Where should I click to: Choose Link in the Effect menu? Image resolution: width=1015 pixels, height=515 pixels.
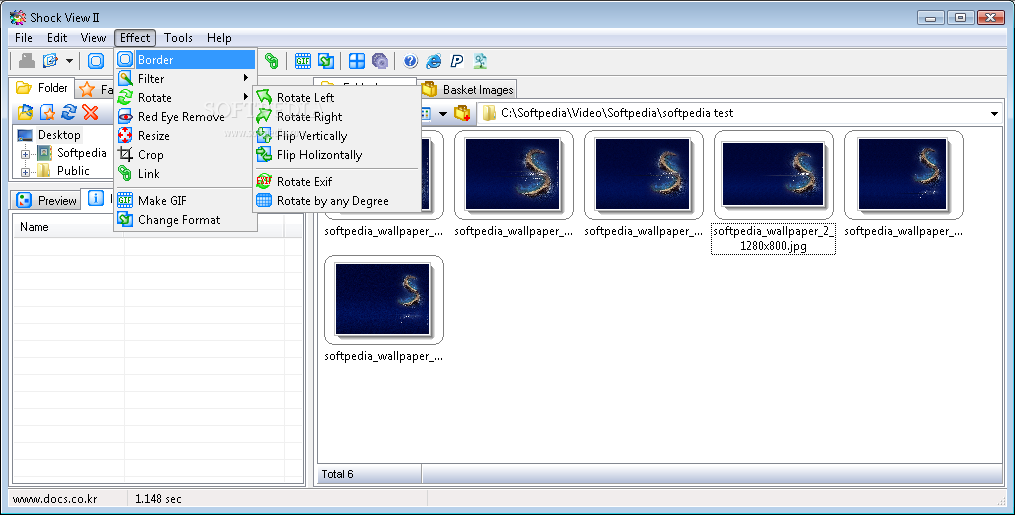186,173
